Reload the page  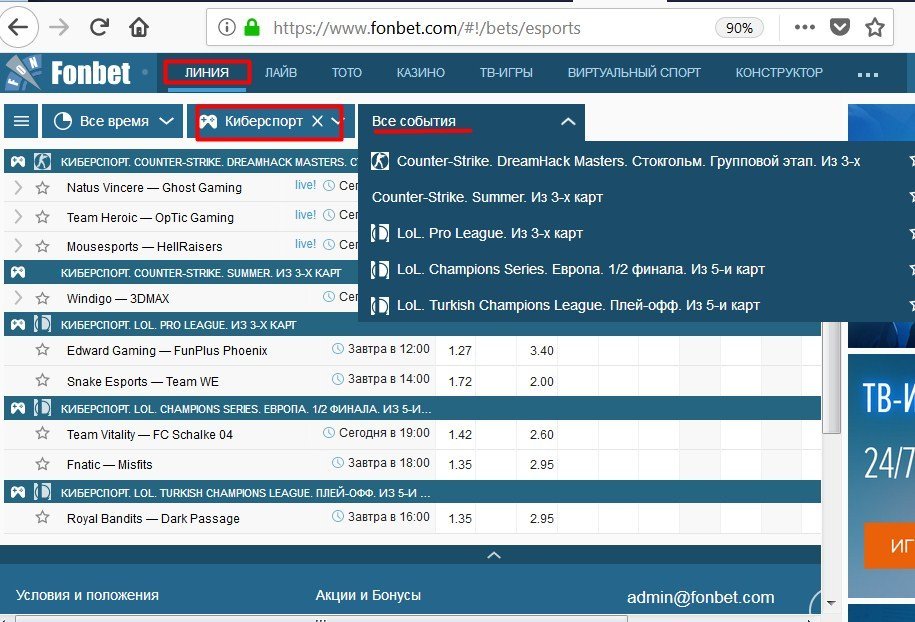[x=99, y=27]
